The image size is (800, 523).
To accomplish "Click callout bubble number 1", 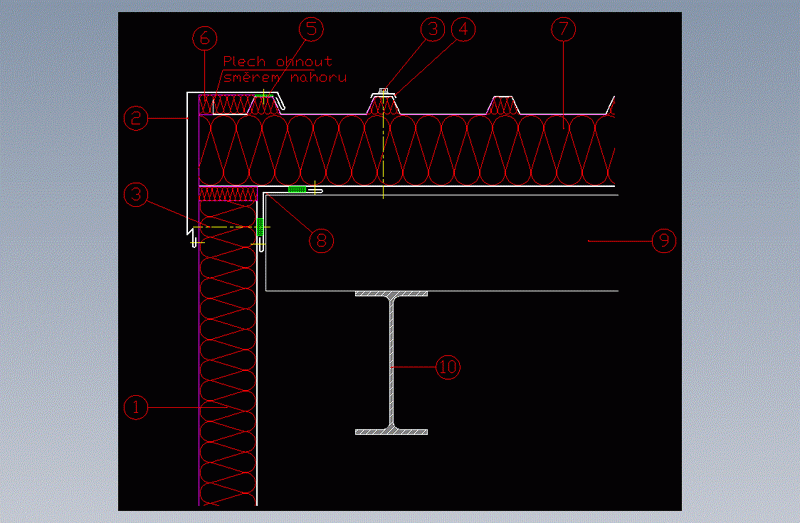I will tap(136, 407).
